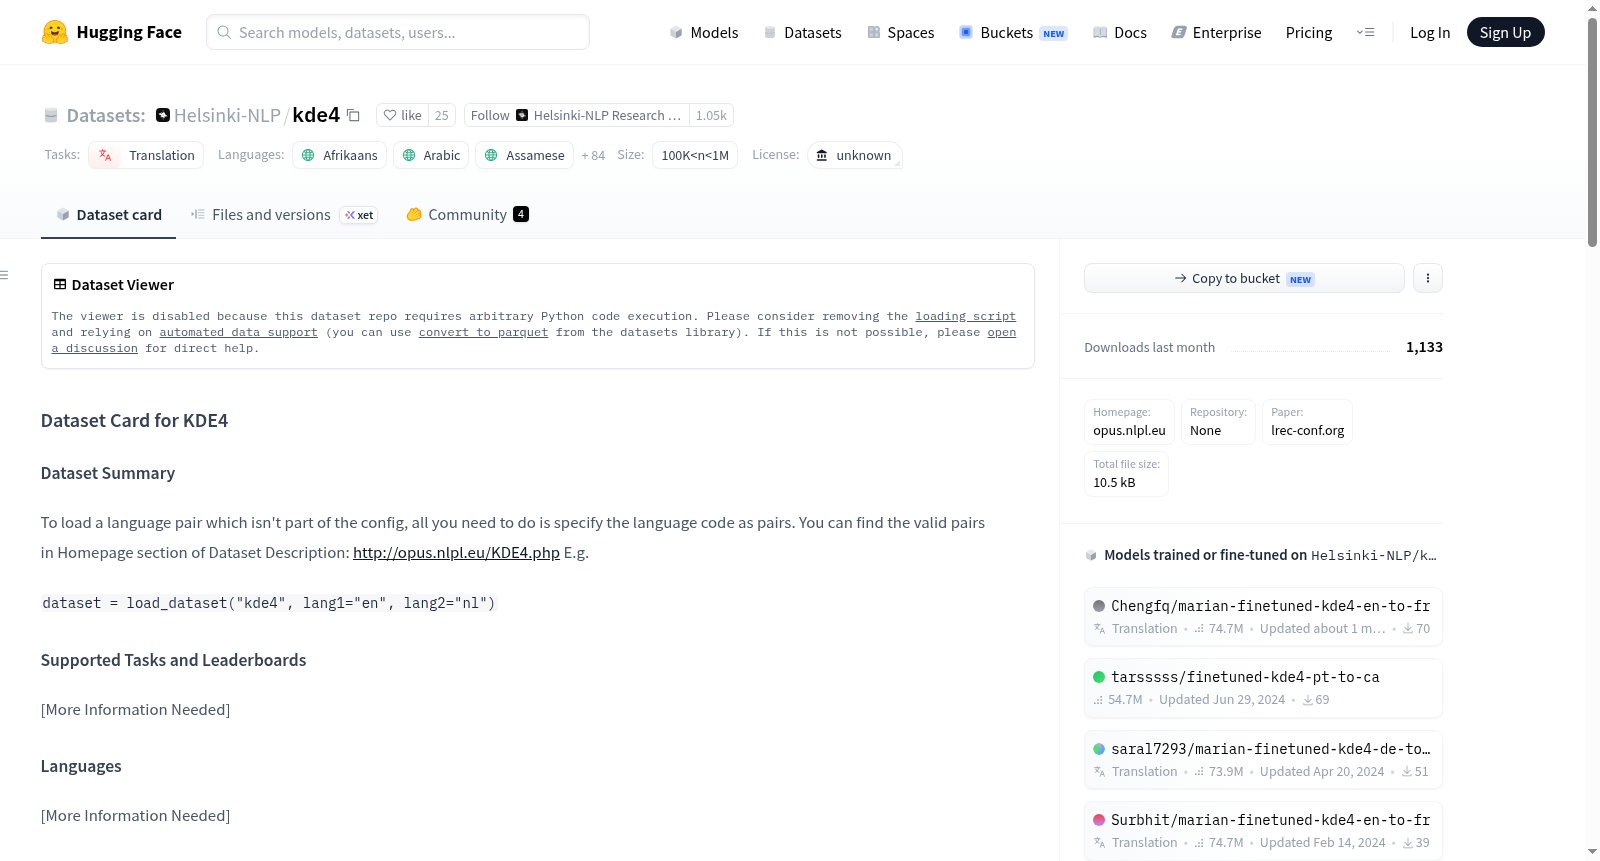Open the Pricing page link
The height and width of the screenshot is (861, 1600).
coord(1309,32)
